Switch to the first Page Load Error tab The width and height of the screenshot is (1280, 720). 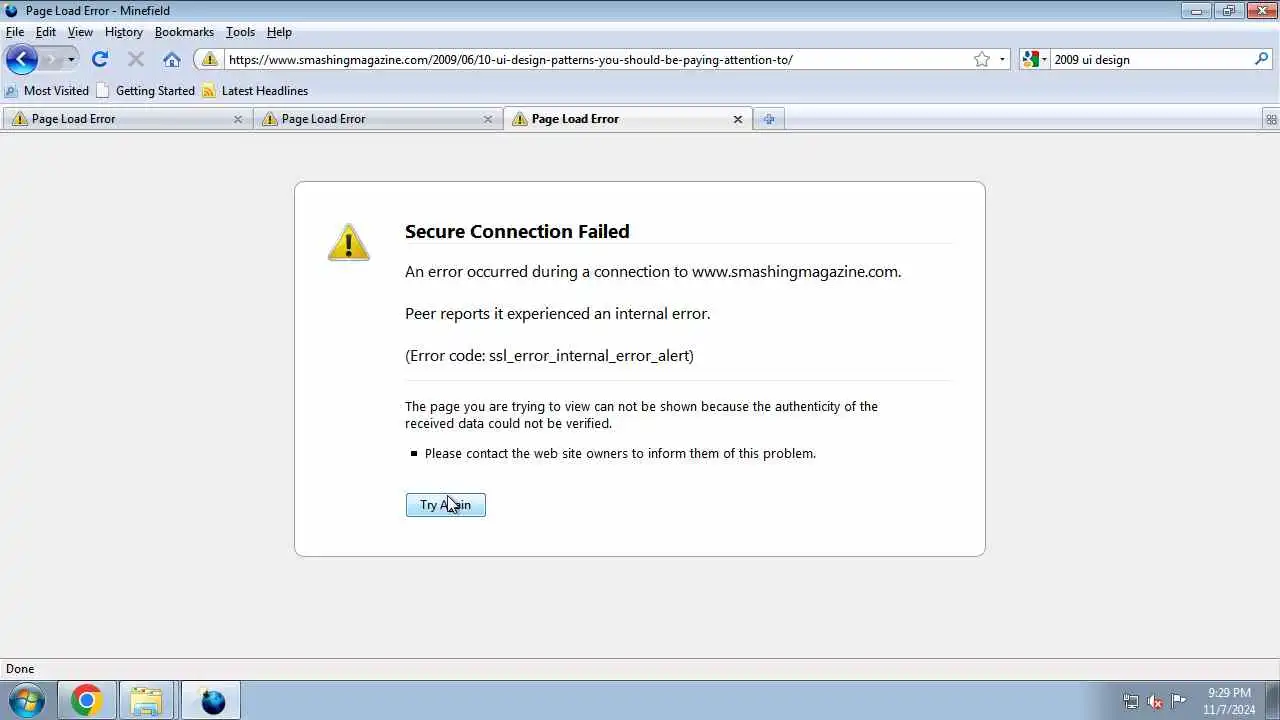(127, 119)
